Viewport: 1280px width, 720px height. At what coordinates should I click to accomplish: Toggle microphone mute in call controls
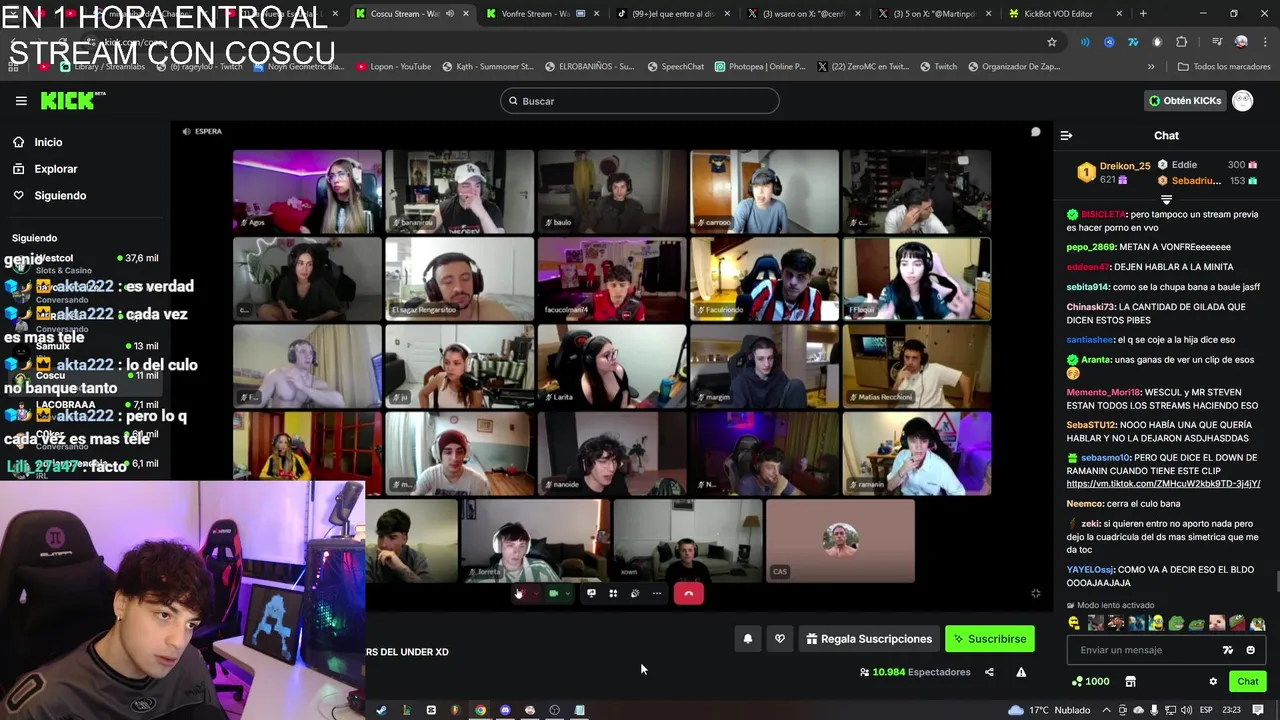tap(519, 594)
